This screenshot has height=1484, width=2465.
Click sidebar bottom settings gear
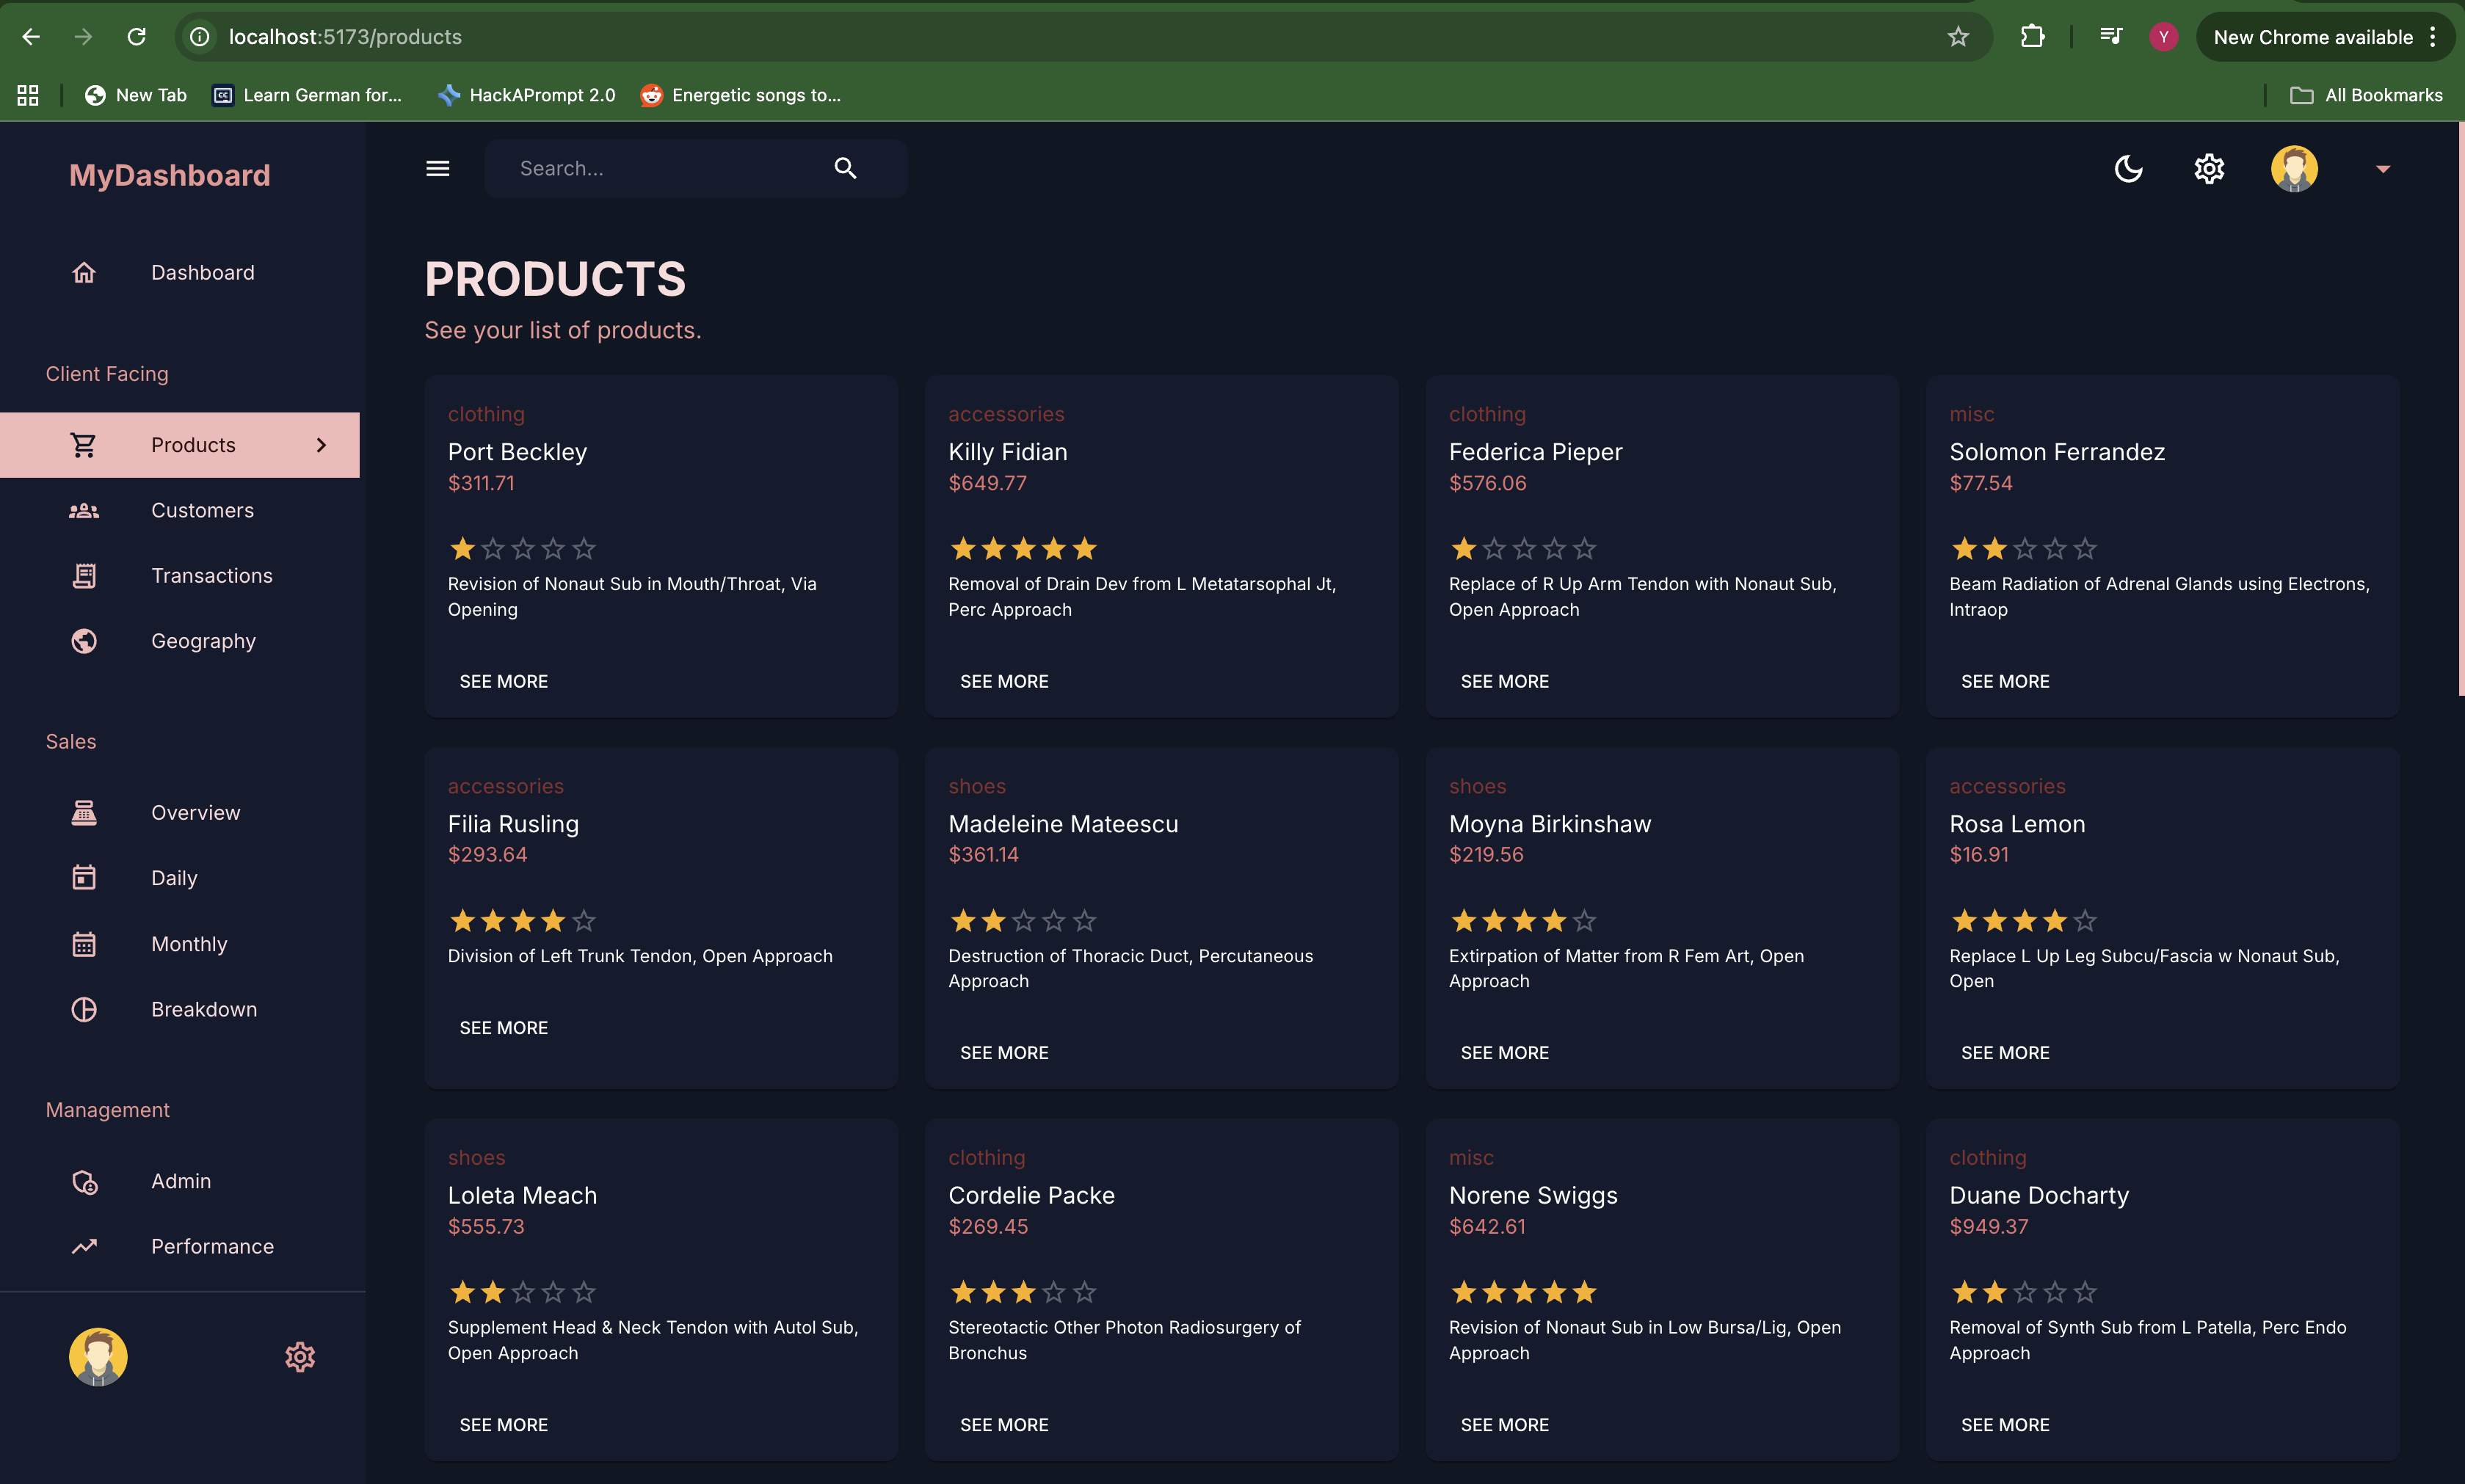pyautogui.click(x=300, y=1357)
